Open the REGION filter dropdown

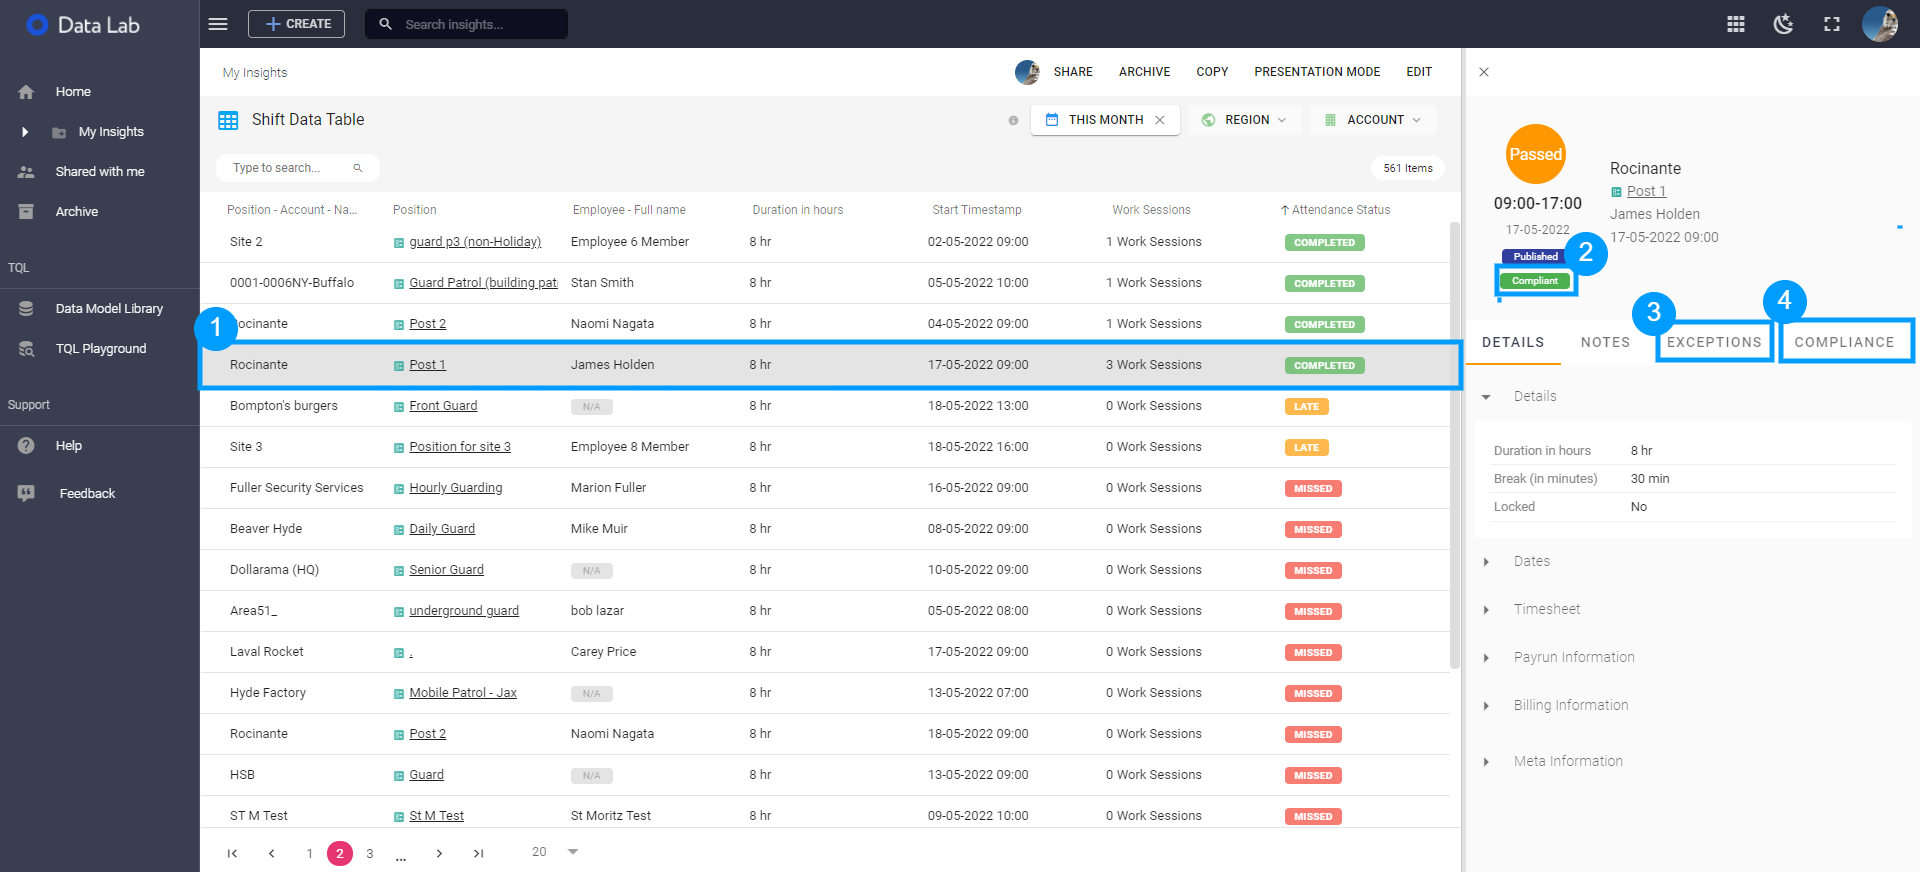[x=1245, y=120]
